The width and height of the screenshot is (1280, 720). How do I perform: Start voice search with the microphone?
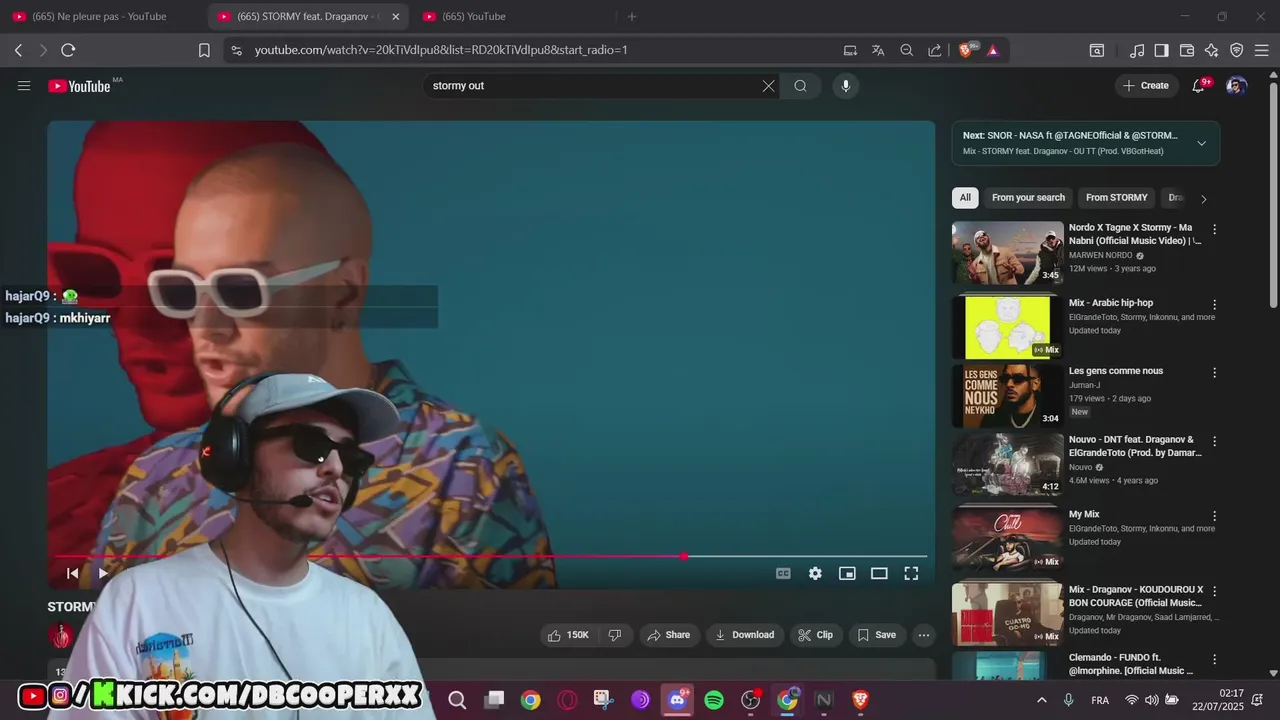click(845, 86)
